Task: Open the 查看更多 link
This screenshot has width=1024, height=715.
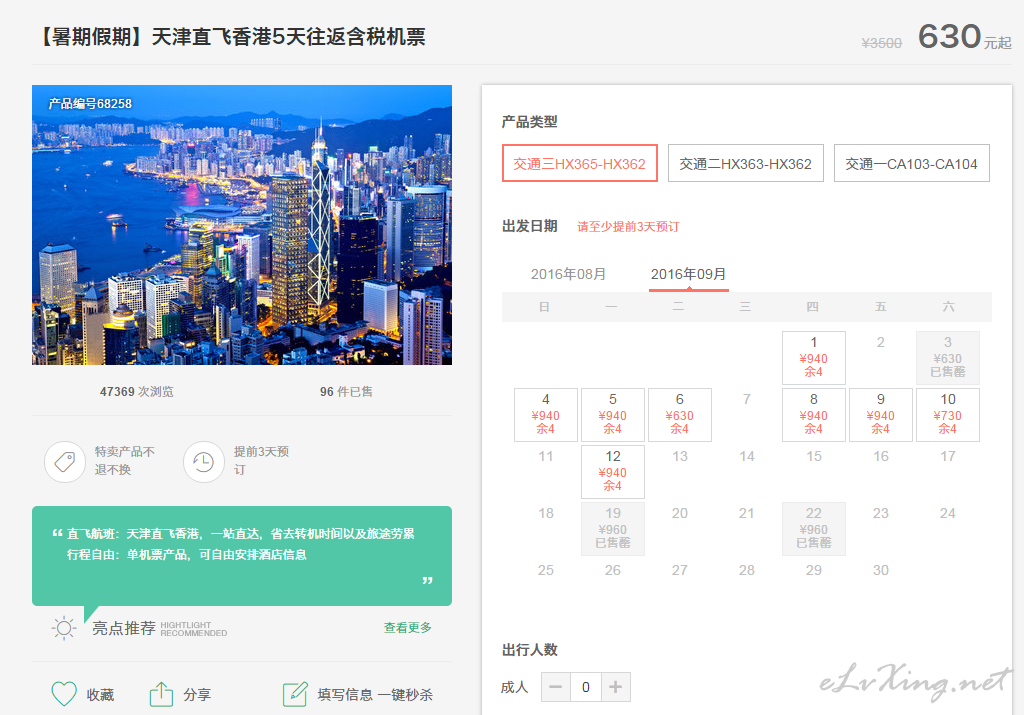Action: coord(408,628)
